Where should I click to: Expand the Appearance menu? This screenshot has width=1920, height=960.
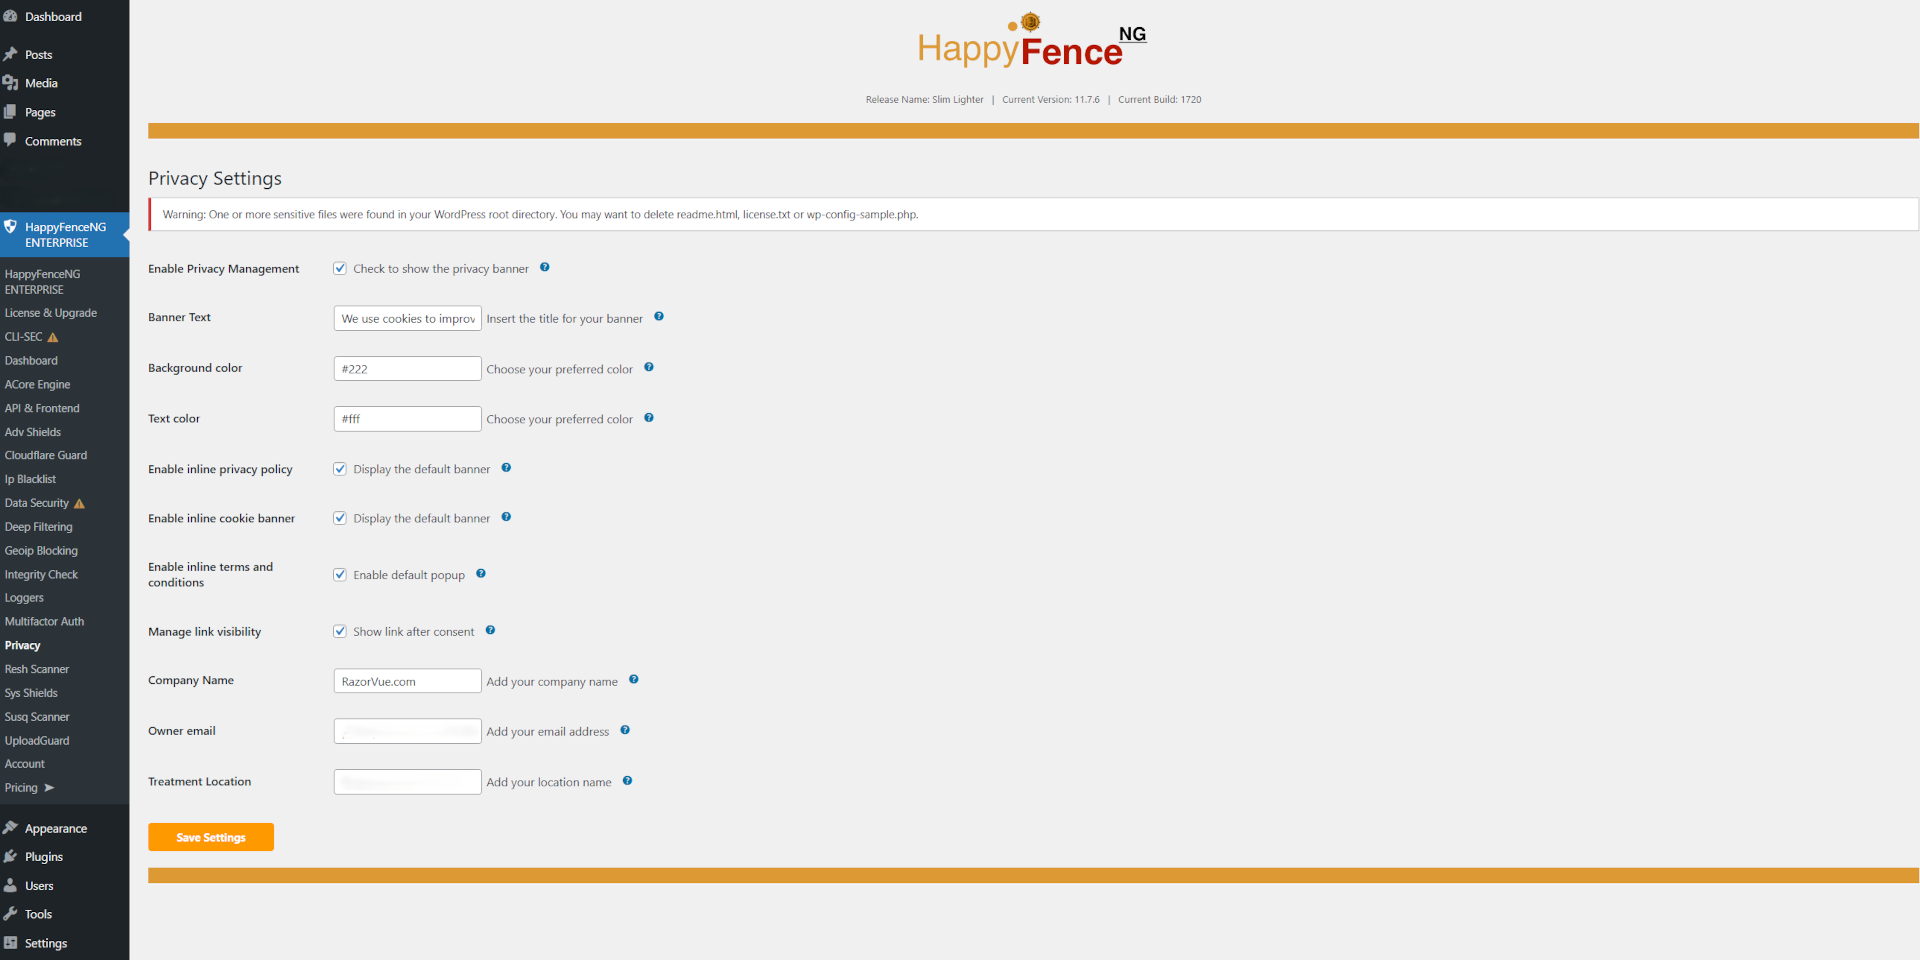55,828
